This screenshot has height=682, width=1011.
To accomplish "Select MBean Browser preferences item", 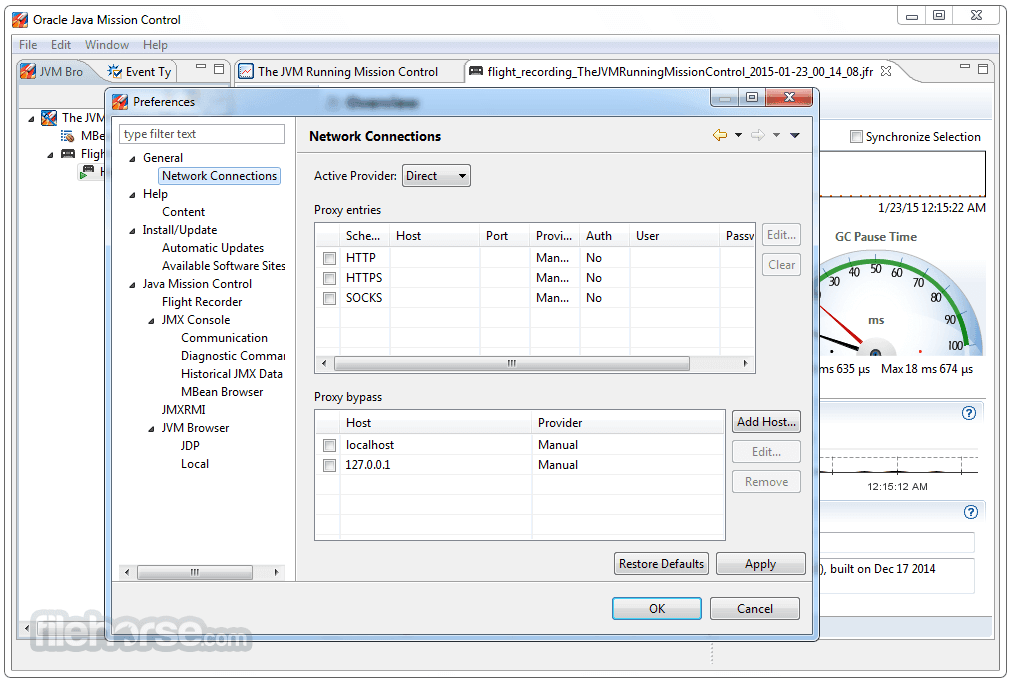I will pos(222,391).
